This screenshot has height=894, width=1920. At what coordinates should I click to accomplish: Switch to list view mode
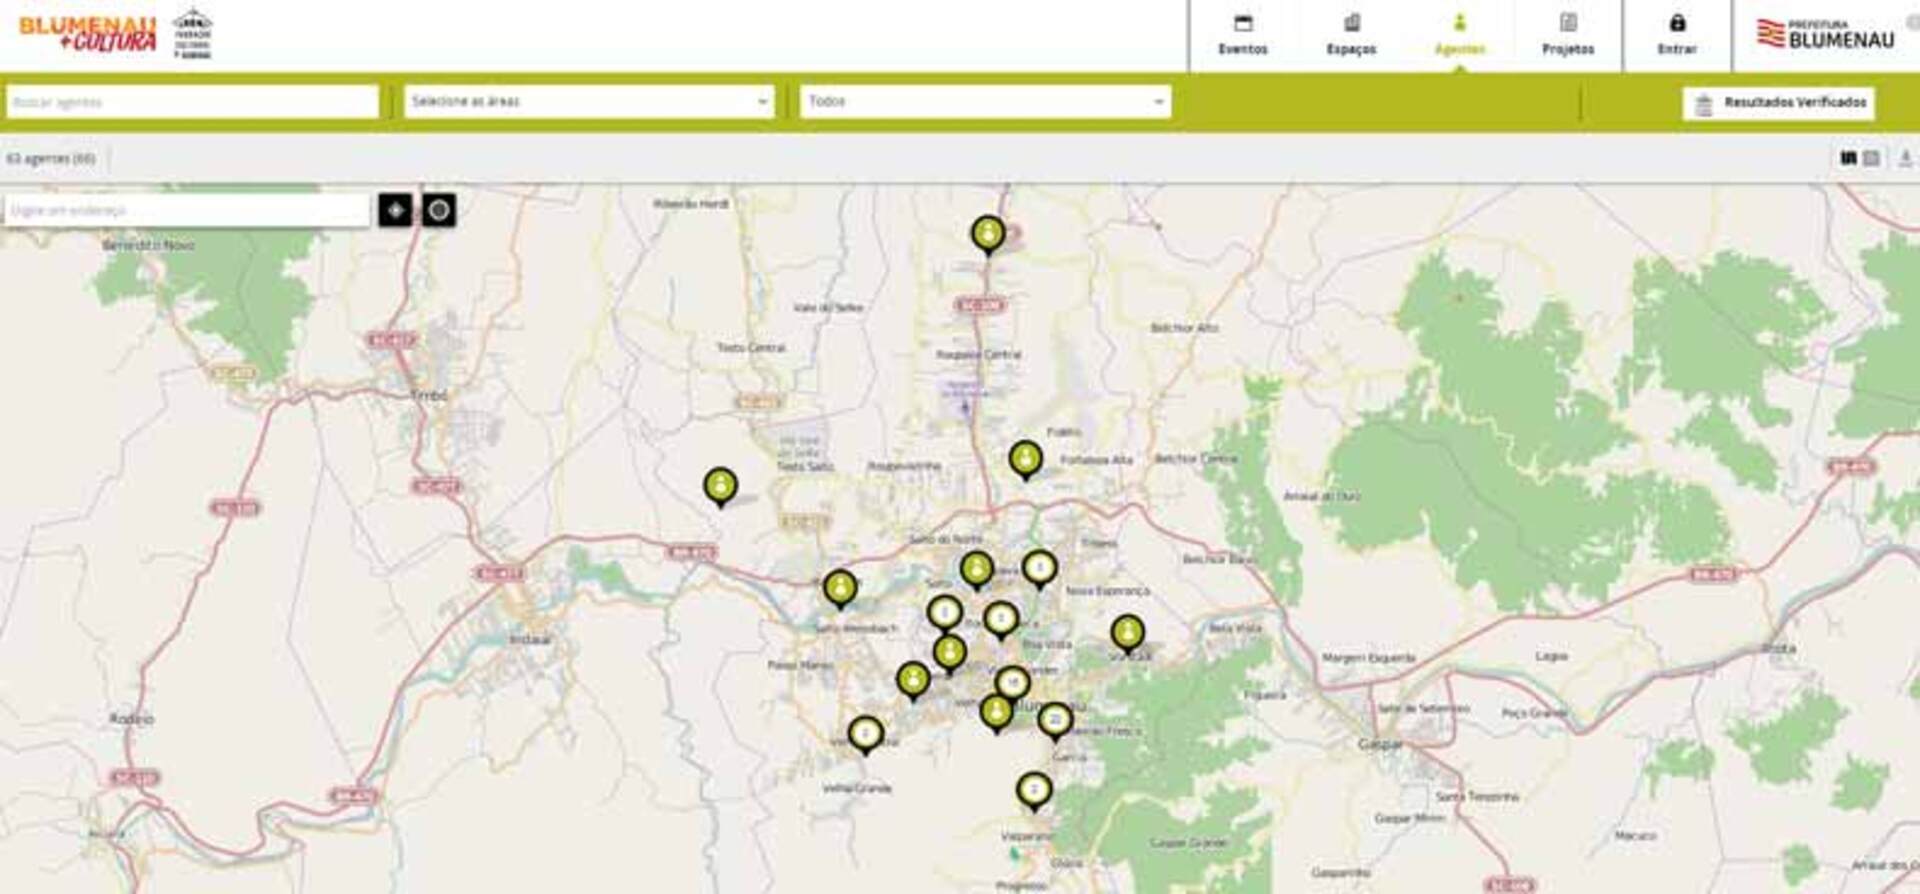tap(1871, 158)
